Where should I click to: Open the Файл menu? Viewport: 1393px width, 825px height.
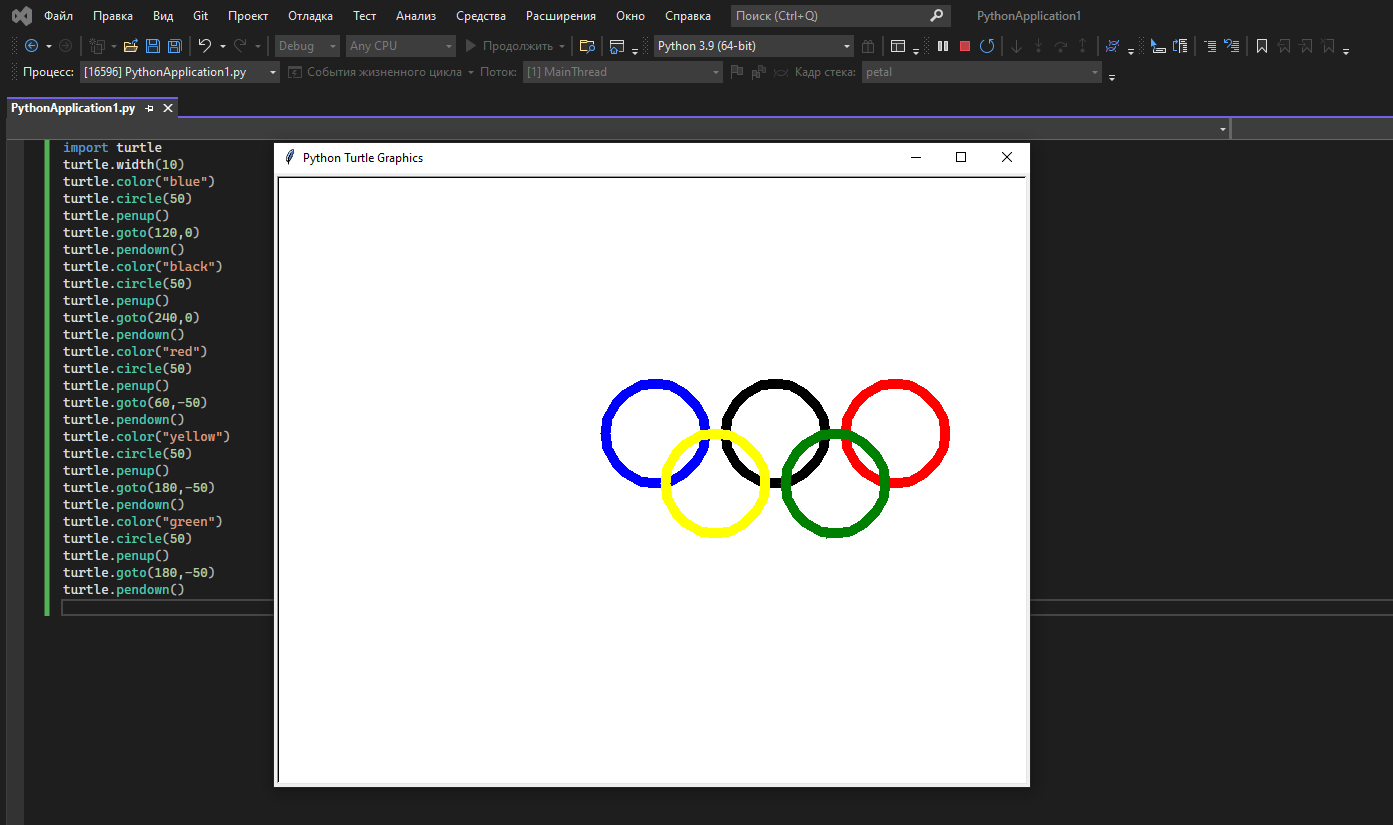[x=58, y=16]
